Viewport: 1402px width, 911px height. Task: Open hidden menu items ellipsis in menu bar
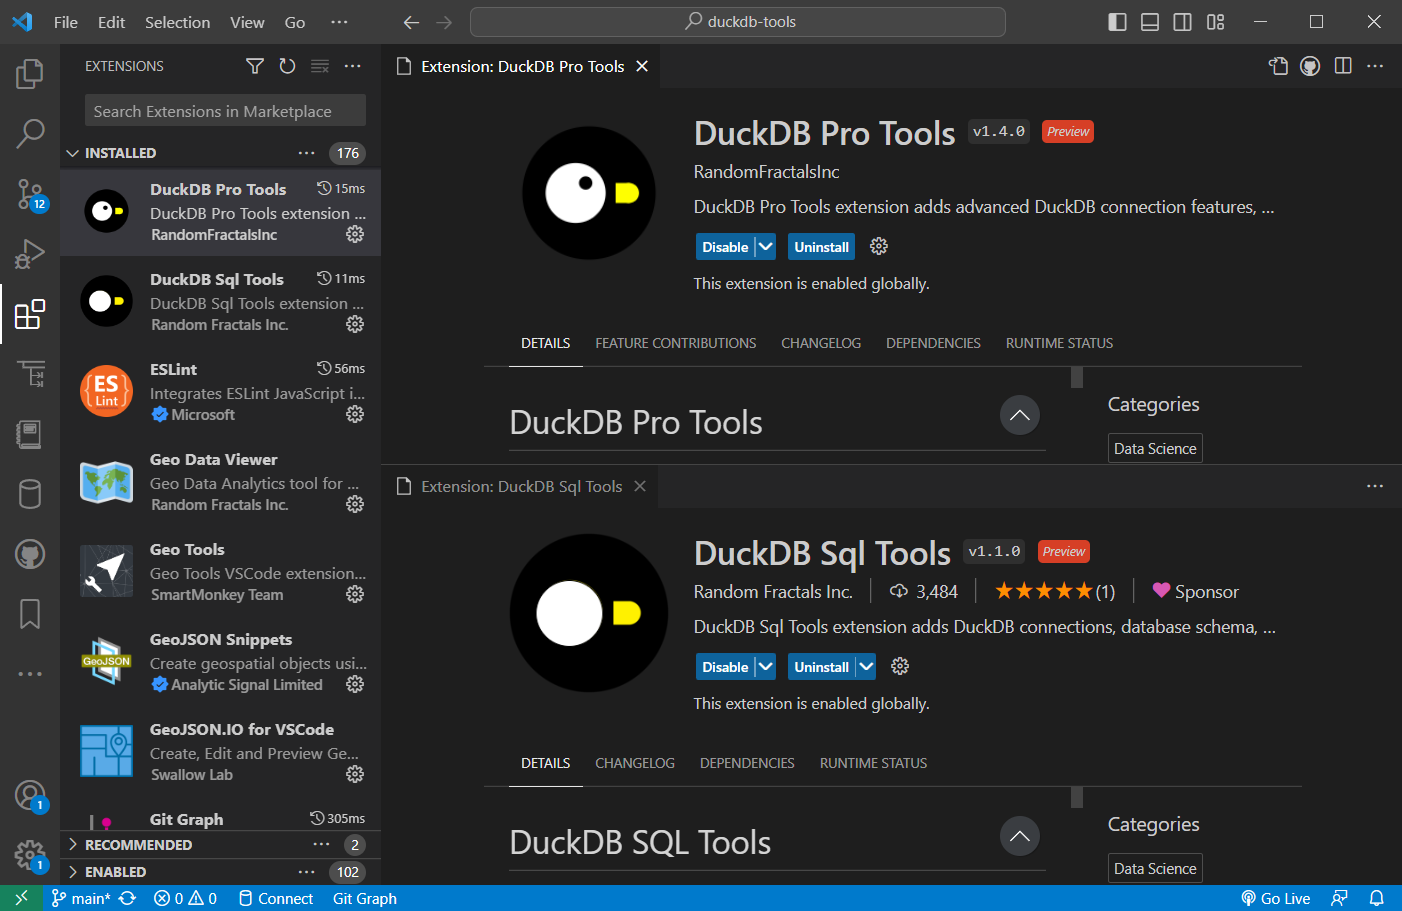(339, 22)
